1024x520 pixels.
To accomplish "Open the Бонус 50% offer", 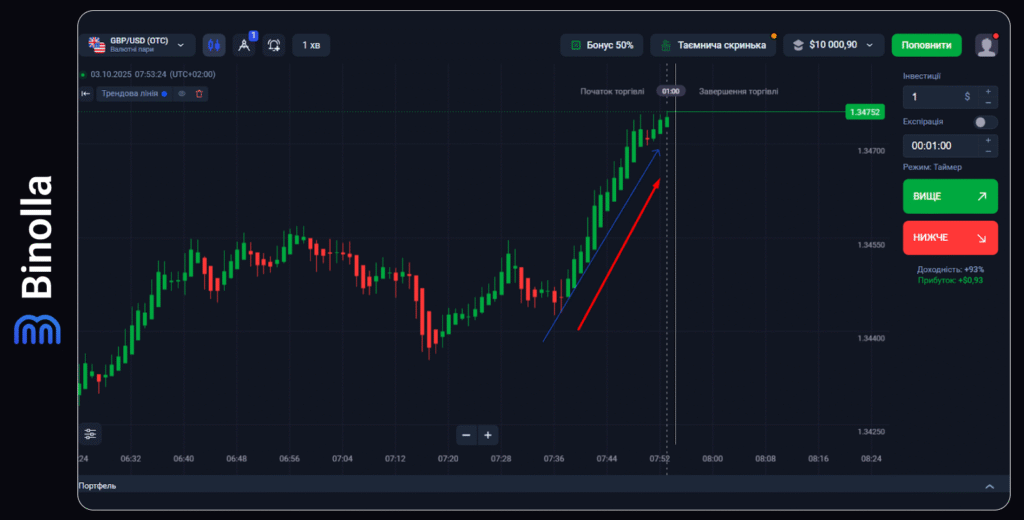I will coord(601,45).
